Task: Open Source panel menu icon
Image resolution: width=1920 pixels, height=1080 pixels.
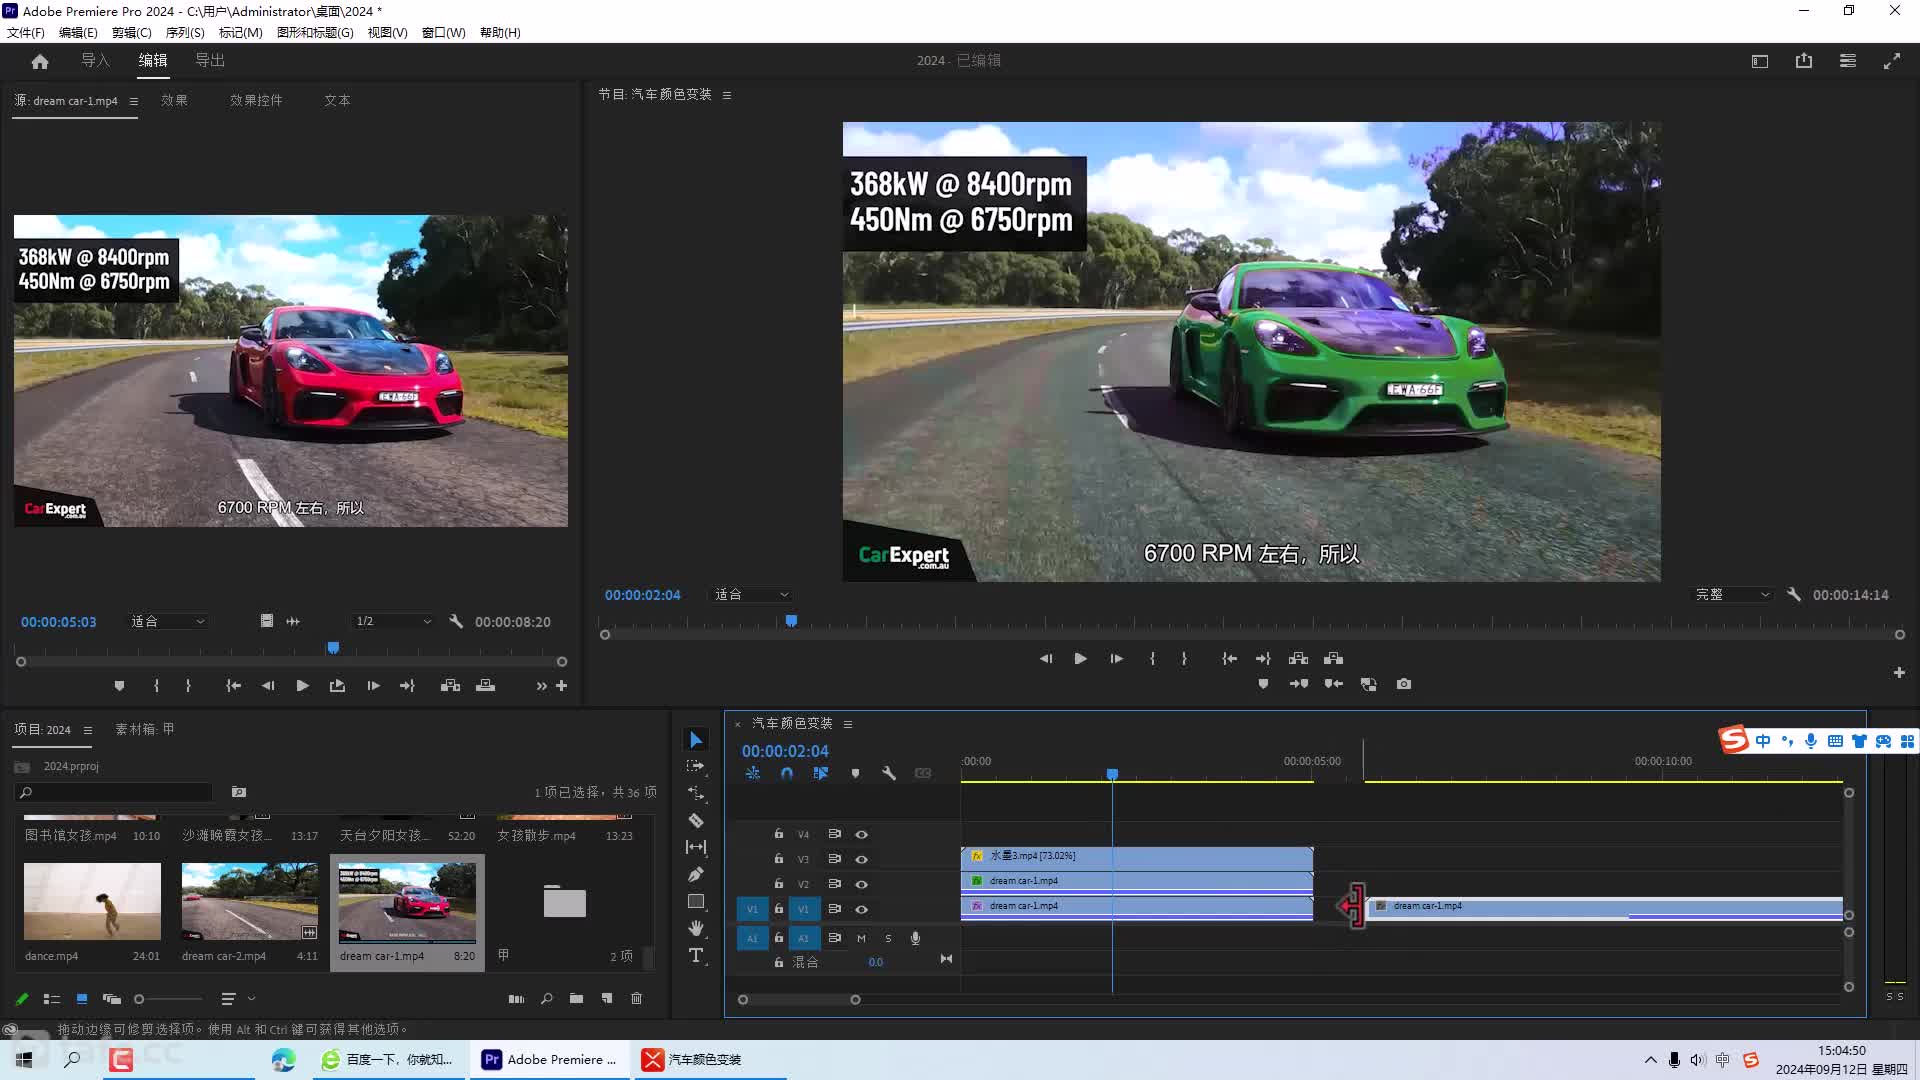Action: click(134, 101)
